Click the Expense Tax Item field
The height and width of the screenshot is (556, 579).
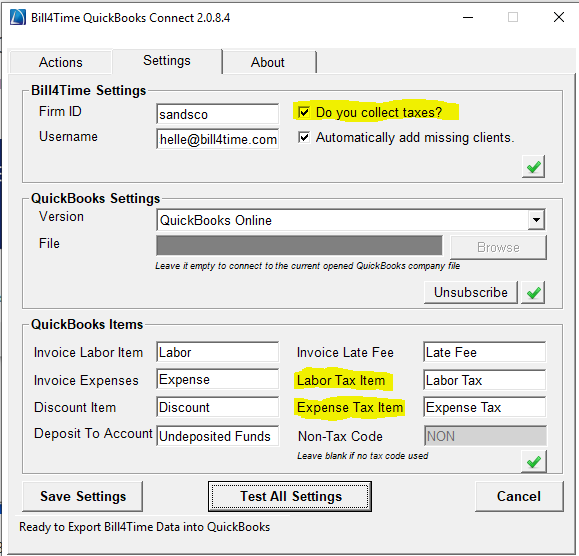[484, 407]
